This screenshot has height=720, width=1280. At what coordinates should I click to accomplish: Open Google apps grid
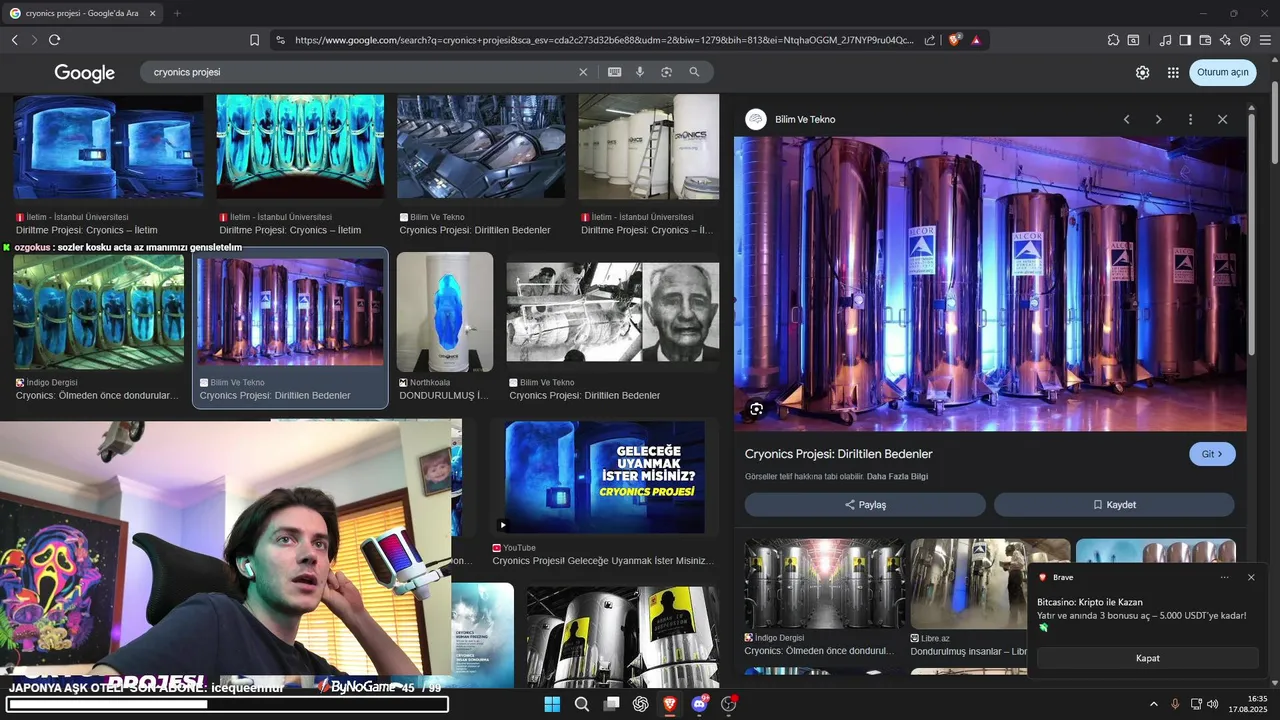(1173, 72)
